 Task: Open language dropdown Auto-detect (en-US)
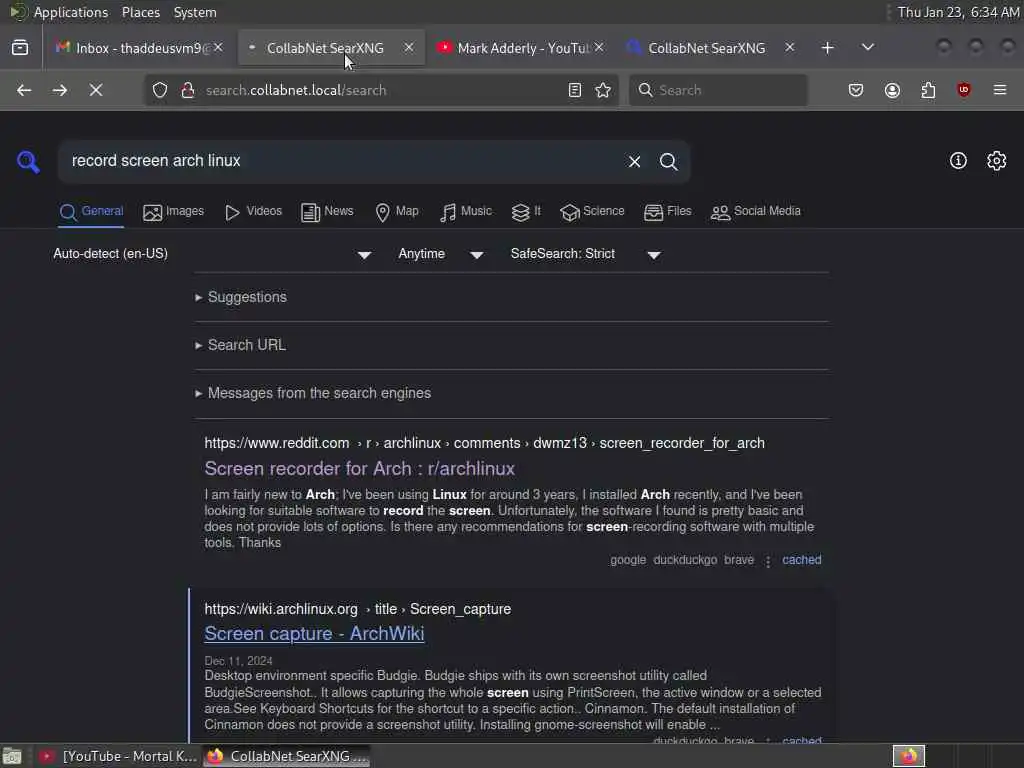coord(213,254)
